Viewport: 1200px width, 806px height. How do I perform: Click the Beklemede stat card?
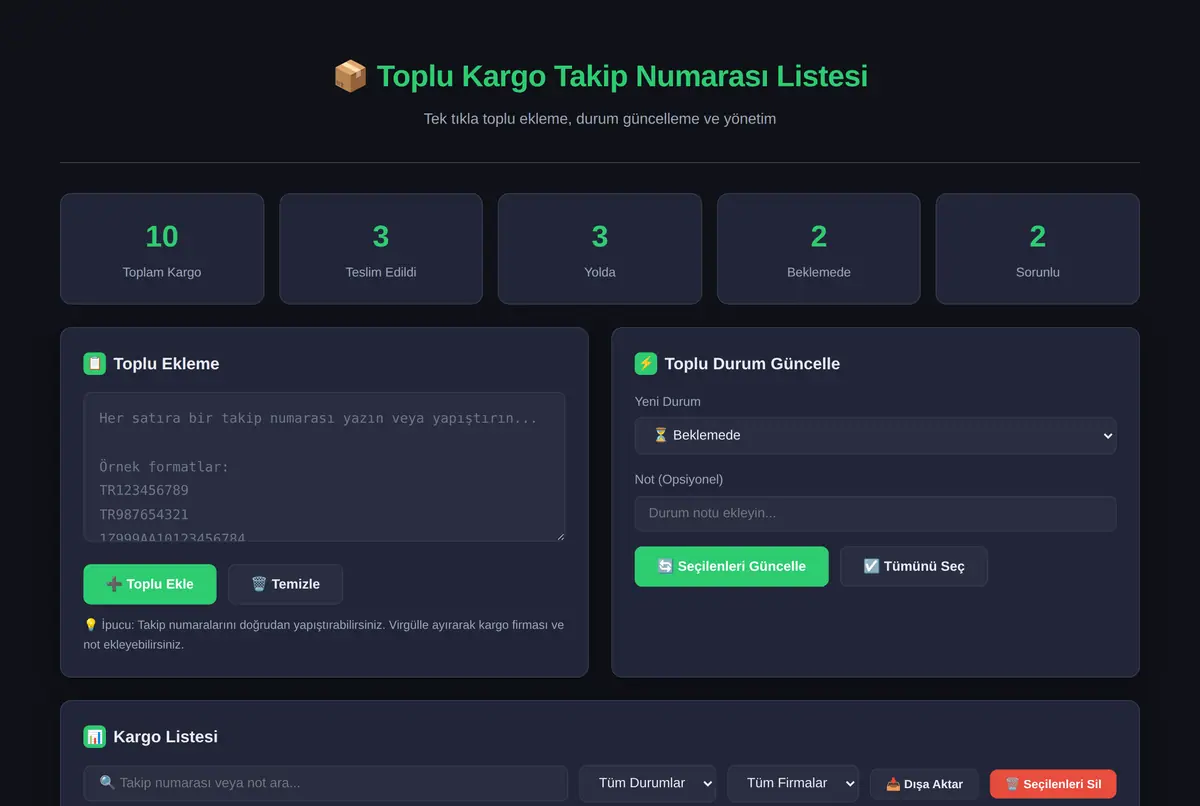click(819, 249)
